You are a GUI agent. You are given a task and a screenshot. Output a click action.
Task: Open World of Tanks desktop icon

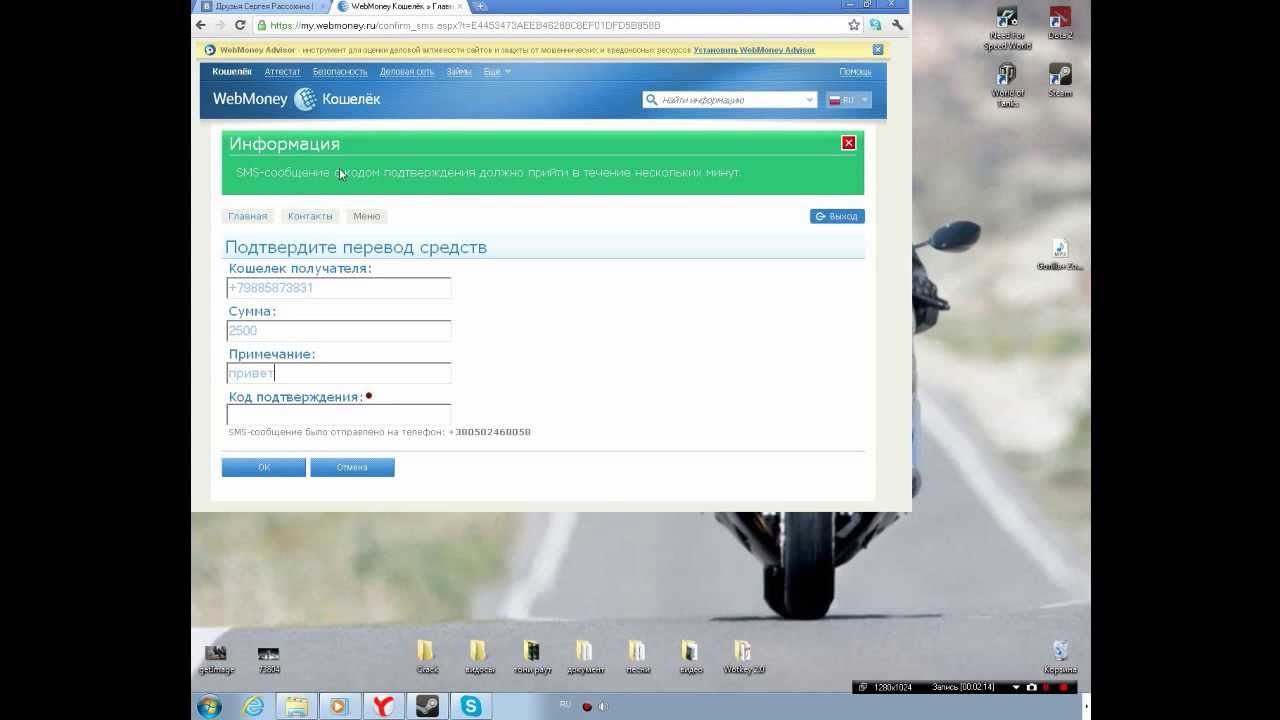click(1007, 85)
